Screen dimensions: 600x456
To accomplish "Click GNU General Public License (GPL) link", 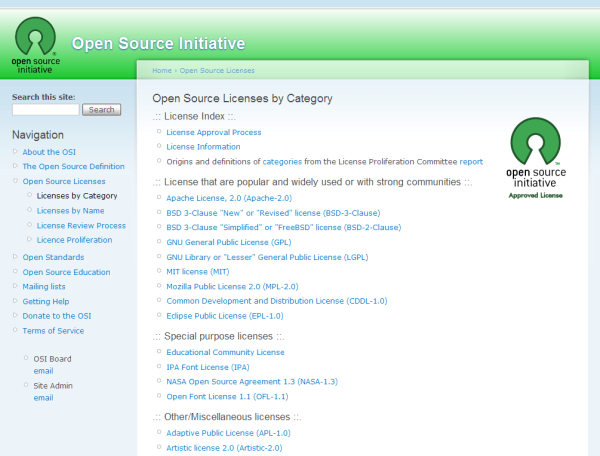I will (x=228, y=242).
